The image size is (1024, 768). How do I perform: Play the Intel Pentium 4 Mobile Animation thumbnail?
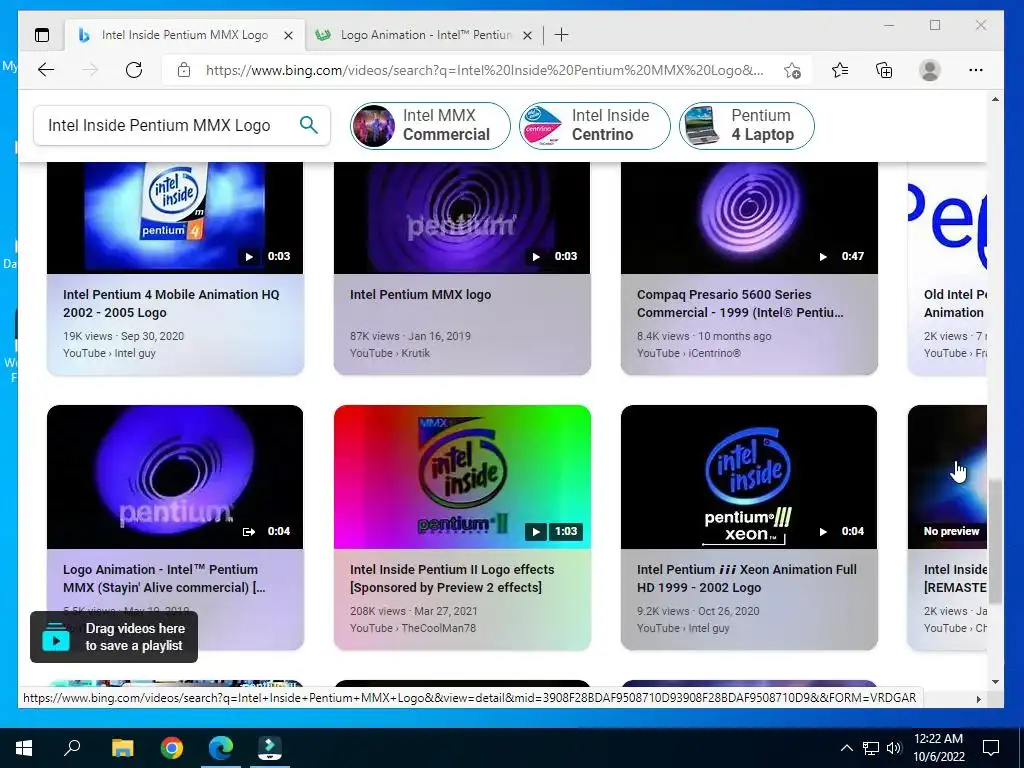[x=175, y=217]
